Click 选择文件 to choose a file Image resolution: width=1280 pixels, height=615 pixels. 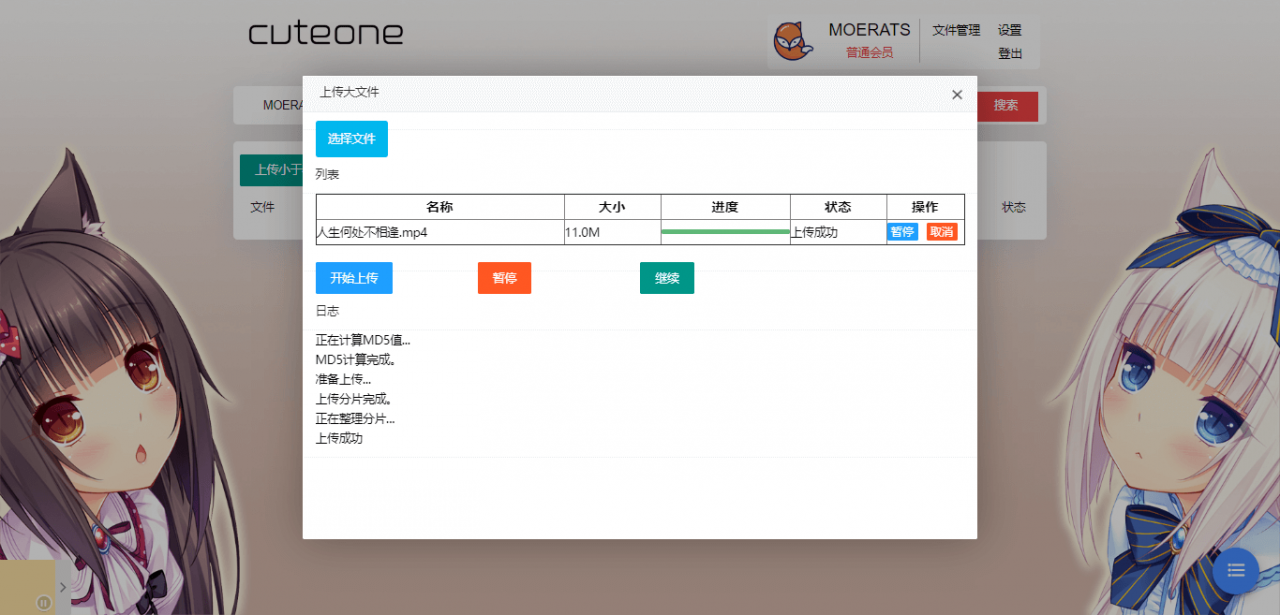click(x=351, y=139)
